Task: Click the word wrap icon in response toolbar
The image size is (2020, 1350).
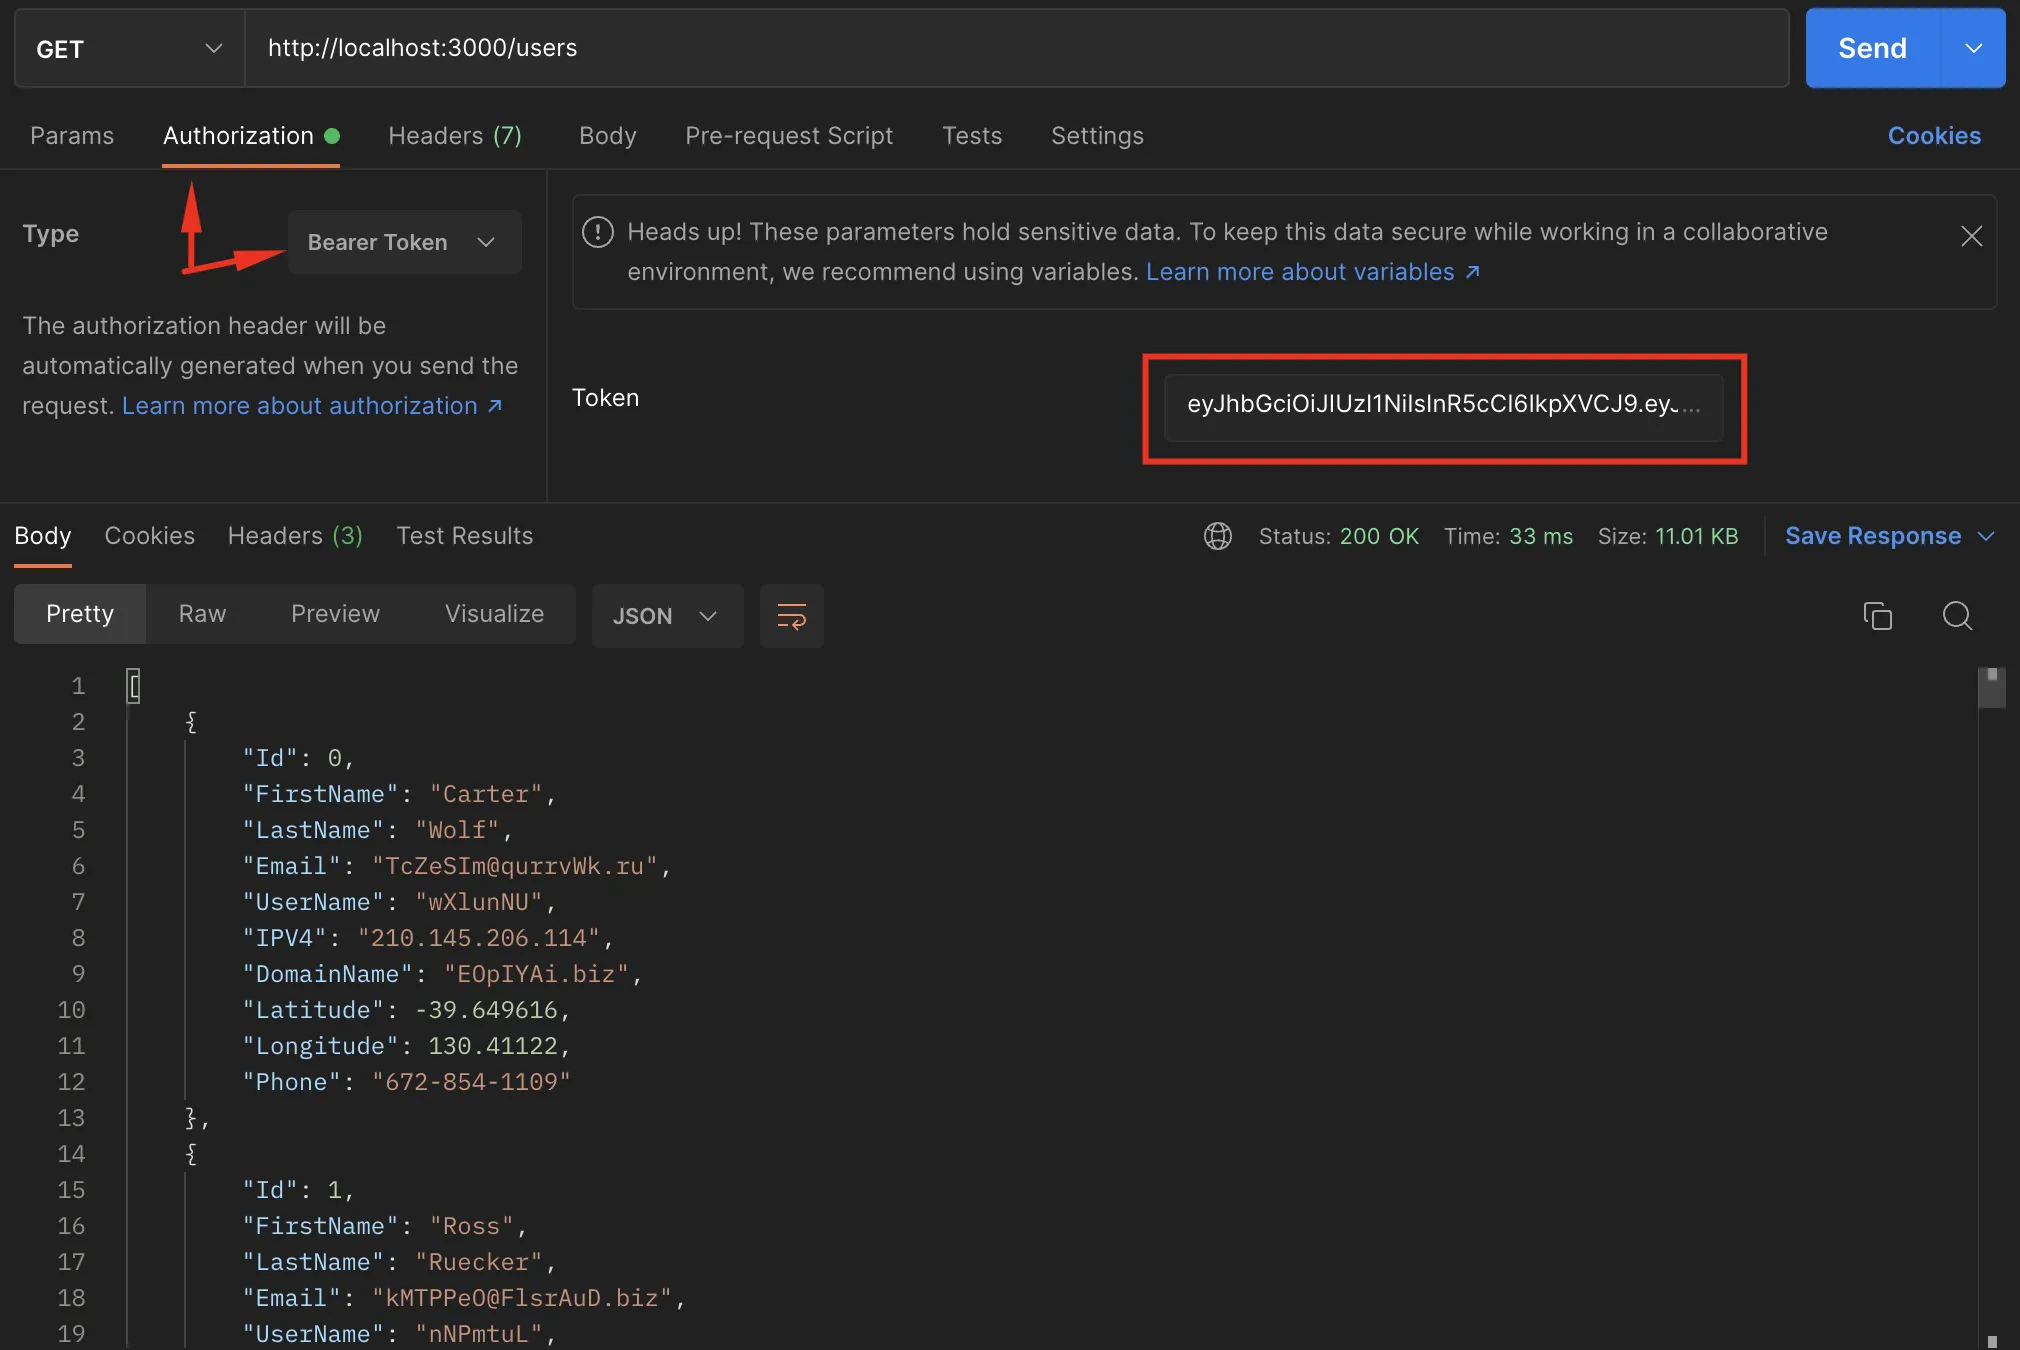Action: point(791,616)
